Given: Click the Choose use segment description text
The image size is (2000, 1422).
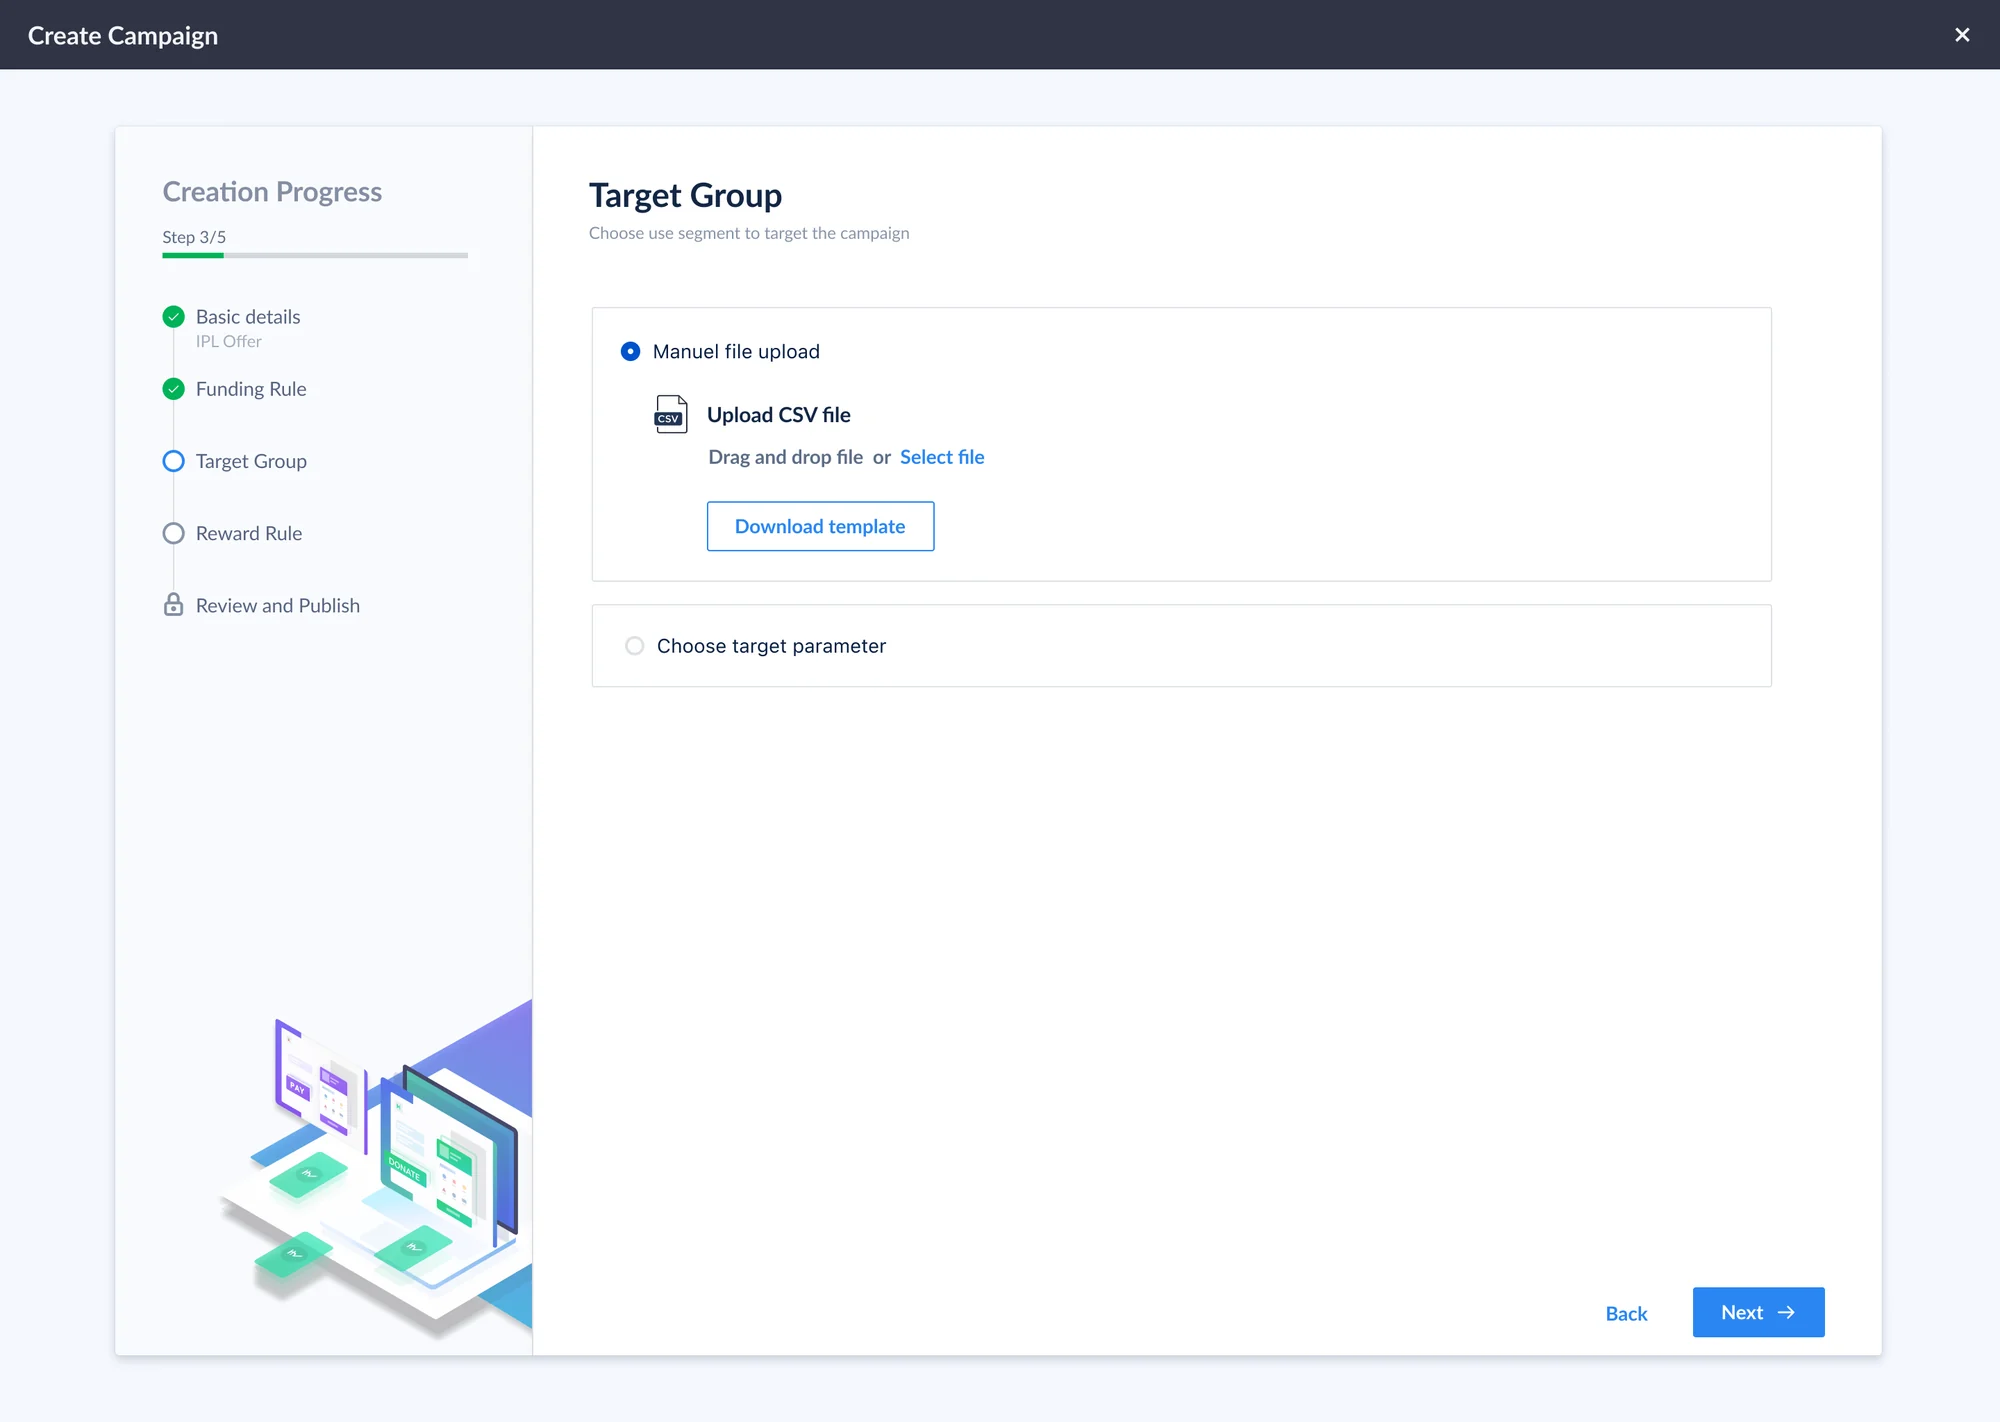Looking at the screenshot, I should pyautogui.click(x=749, y=233).
